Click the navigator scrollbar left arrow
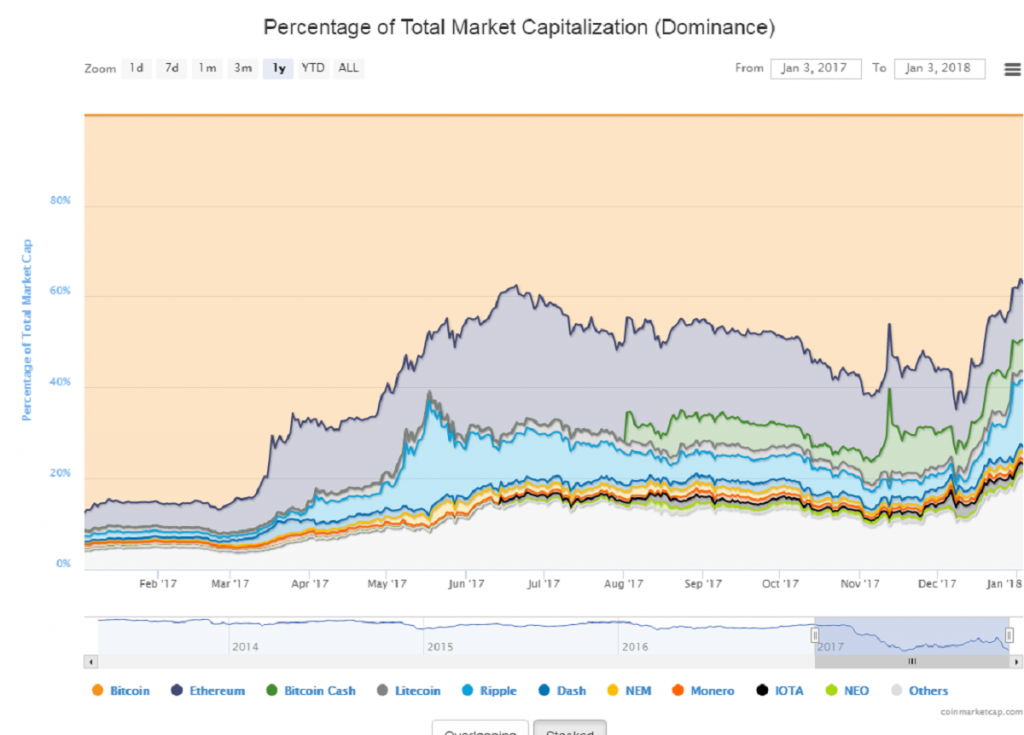1024x735 pixels. [90, 661]
